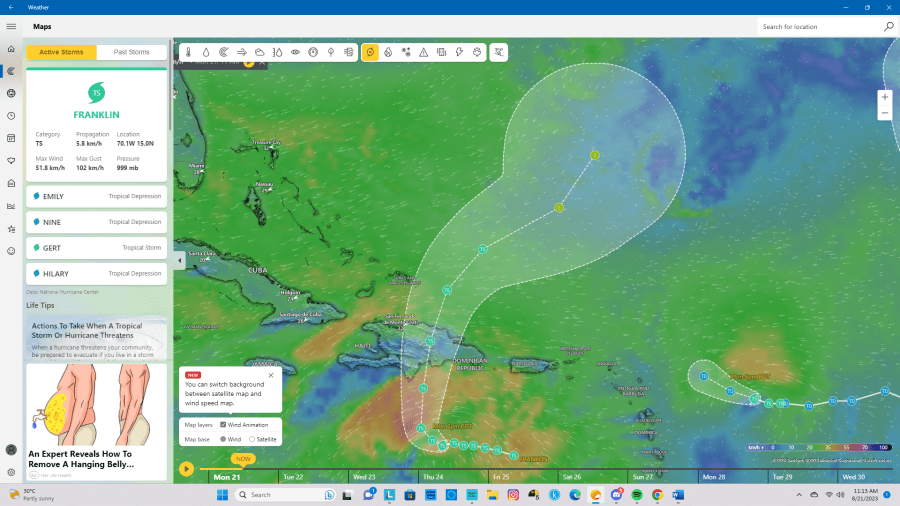Select the Temperature map layer icon
The height and width of the screenshot is (506, 900).
coord(188,51)
